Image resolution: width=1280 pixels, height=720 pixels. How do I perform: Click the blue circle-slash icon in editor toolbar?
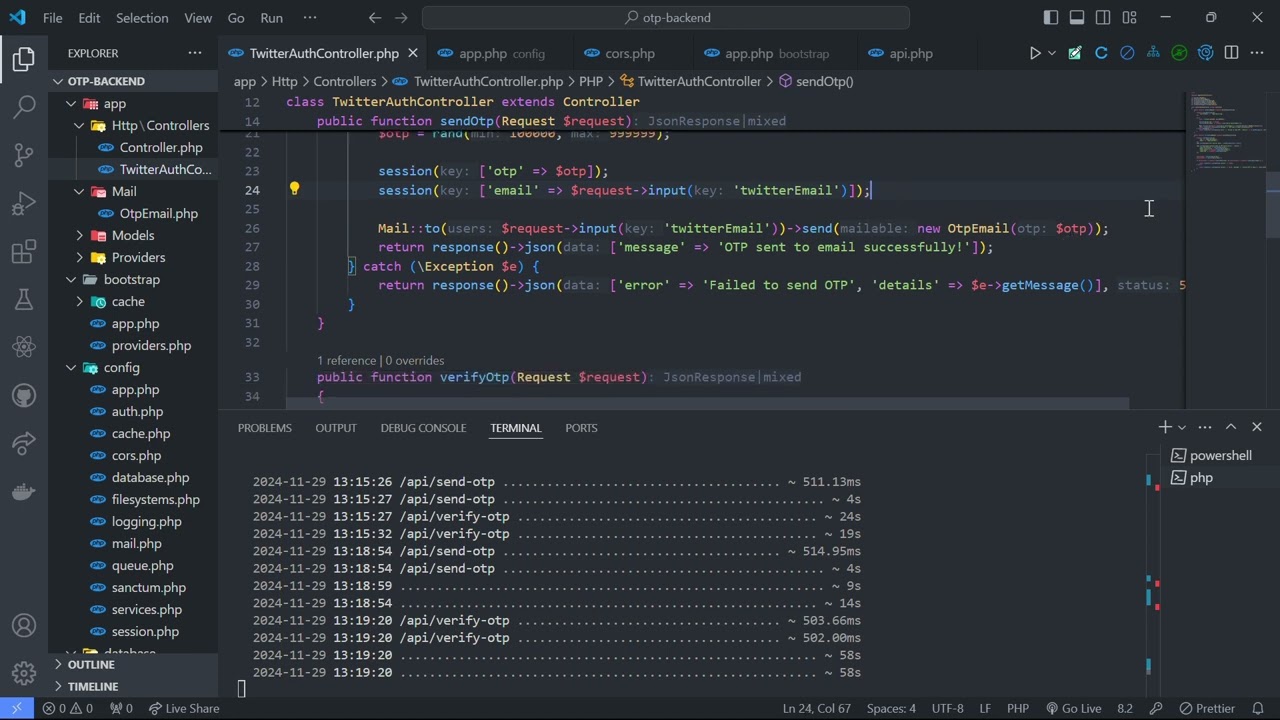coord(1127,53)
